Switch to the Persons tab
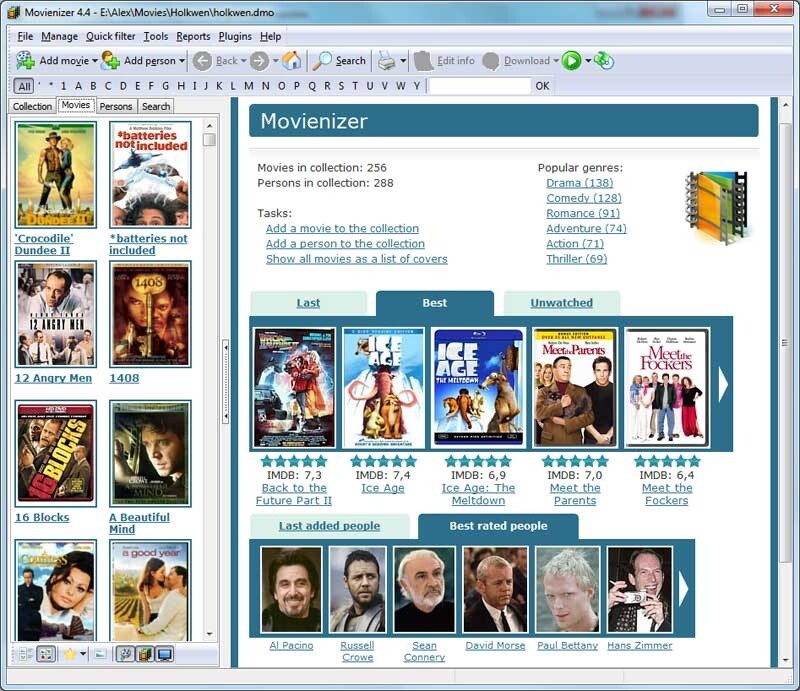The width and height of the screenshot is (800, 691). coord(115,106)
